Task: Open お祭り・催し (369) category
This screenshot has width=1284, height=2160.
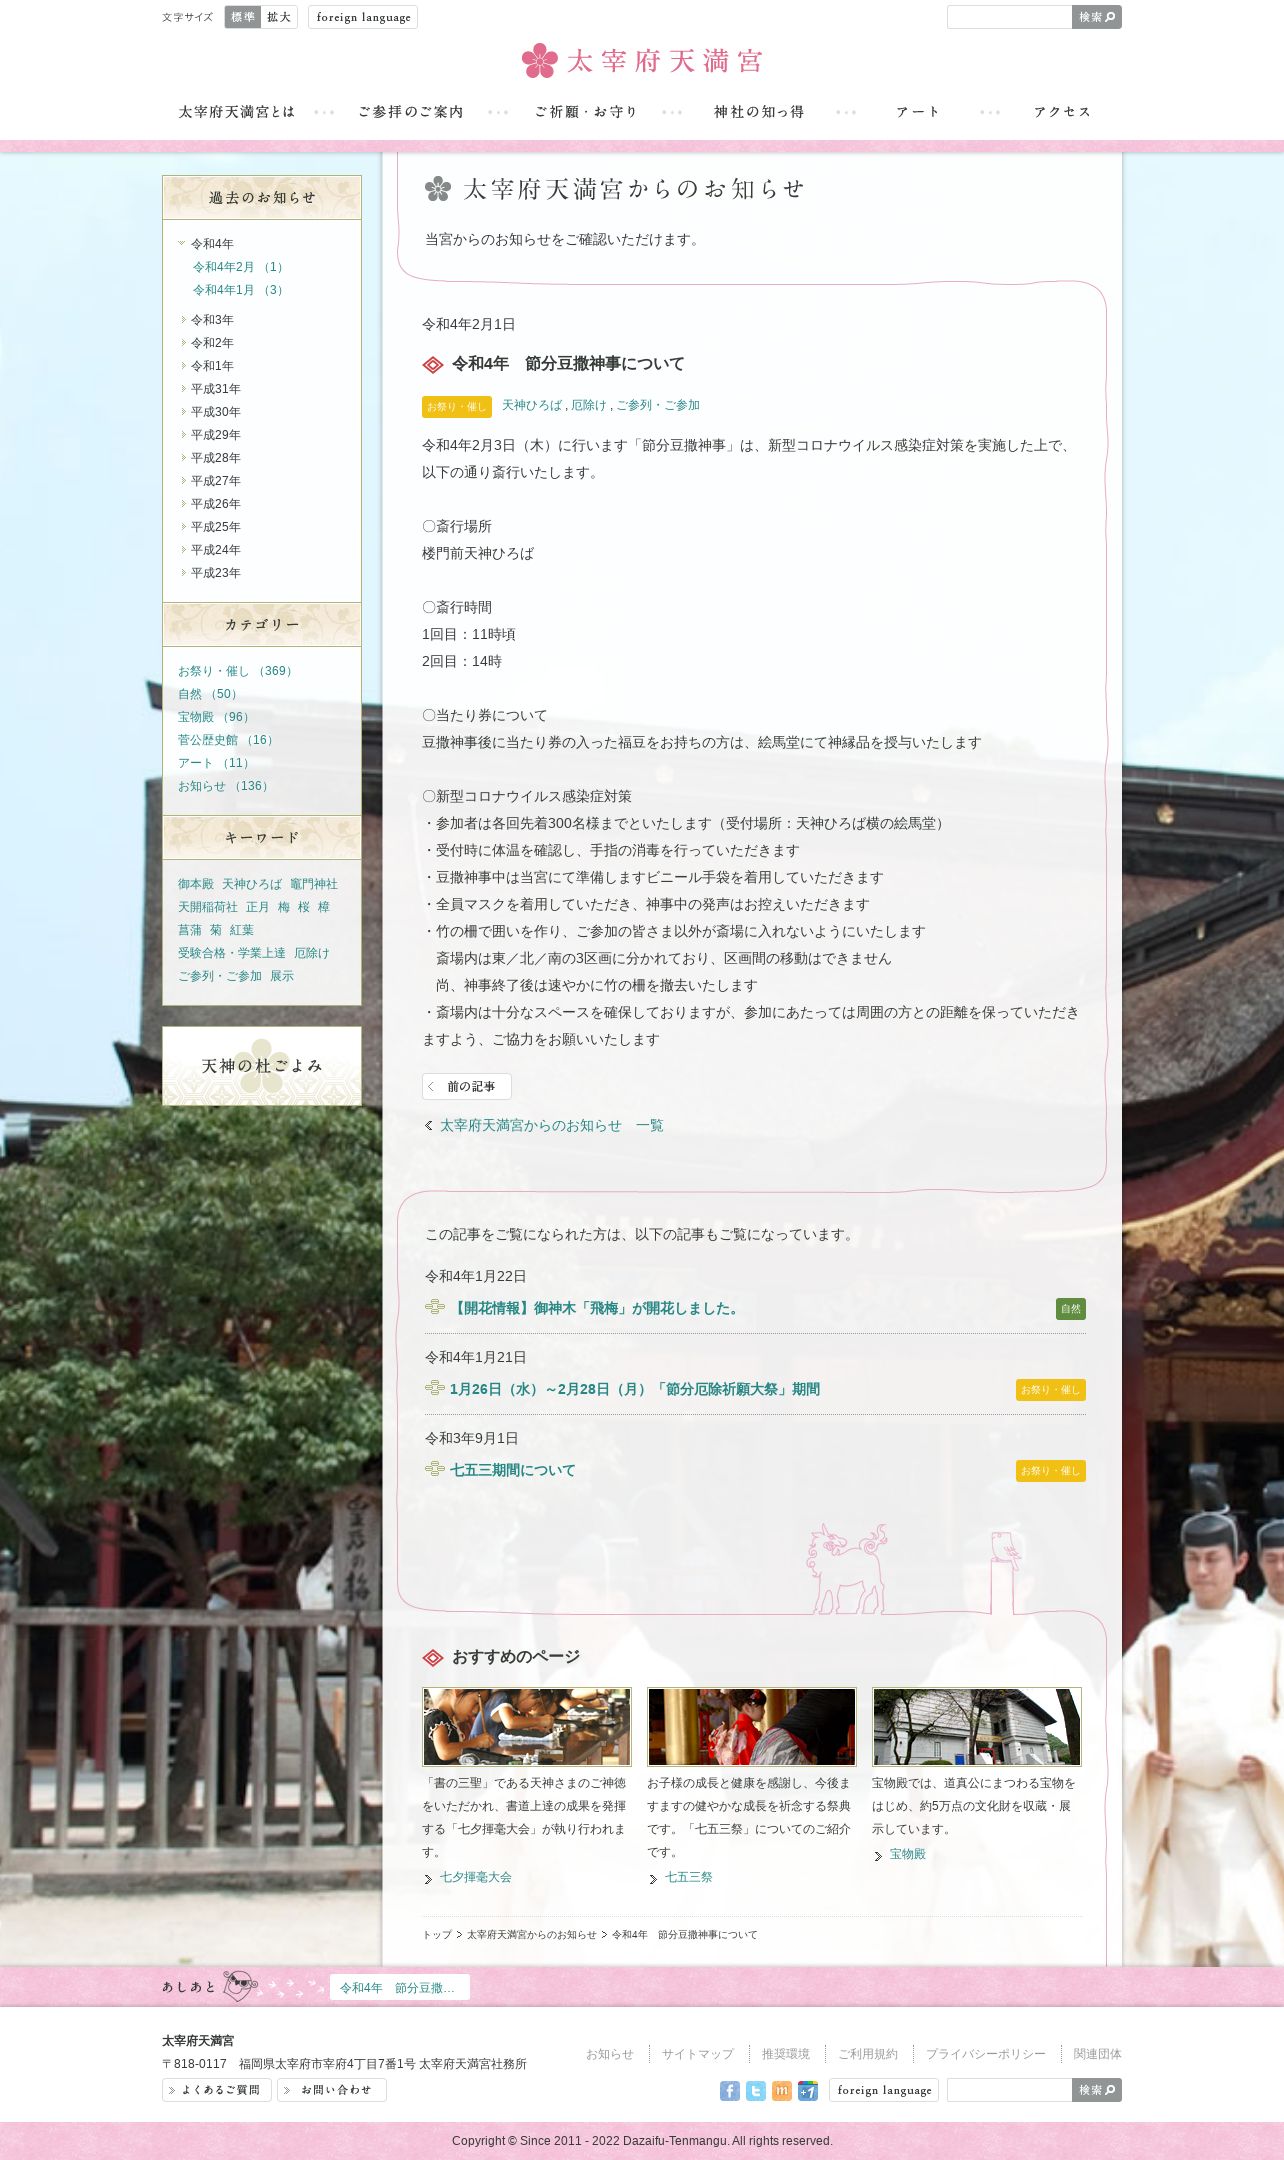Action: 237,671
